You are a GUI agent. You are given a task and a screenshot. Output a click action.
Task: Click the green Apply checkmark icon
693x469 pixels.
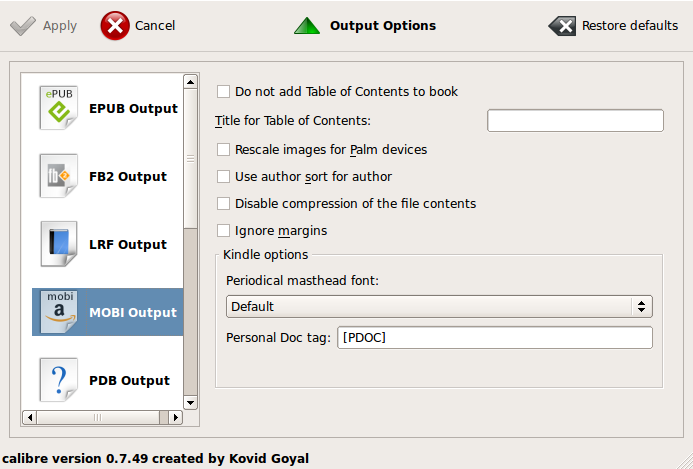click(23, 26)
